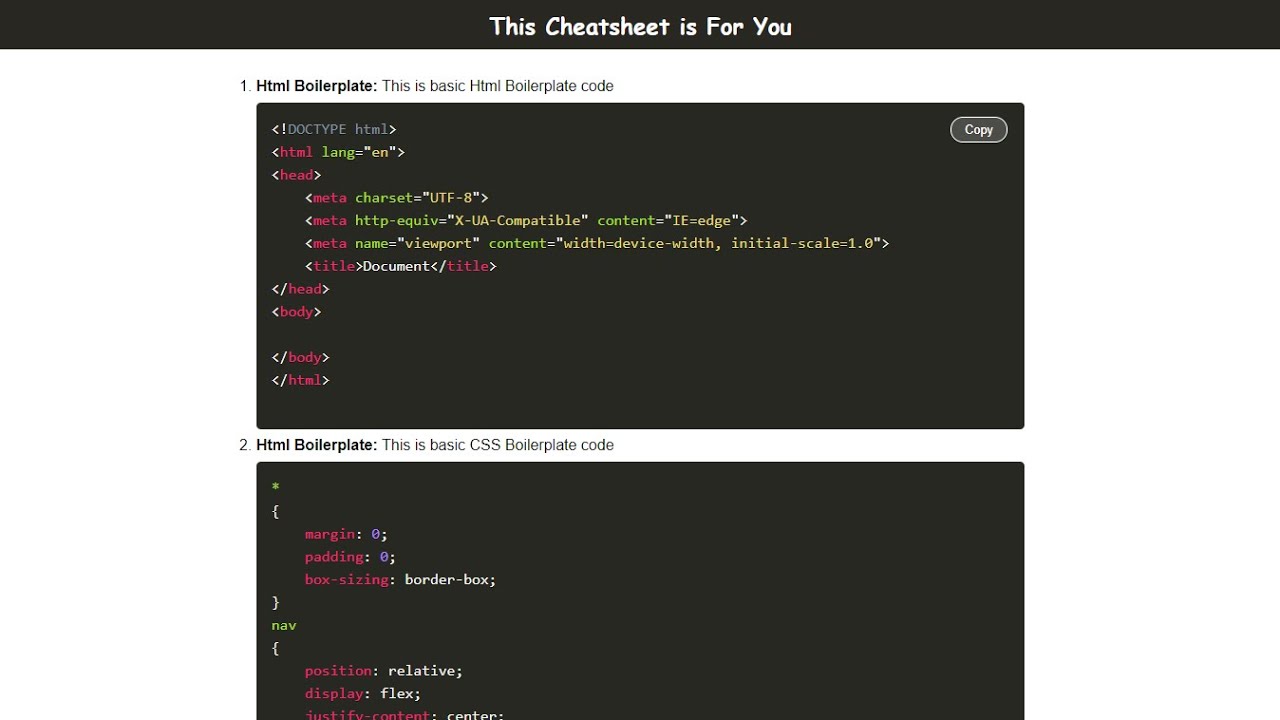The image size is (1280, 720).
Task: Click the Copy button on HTML code block
Action: tap(978, 130)
